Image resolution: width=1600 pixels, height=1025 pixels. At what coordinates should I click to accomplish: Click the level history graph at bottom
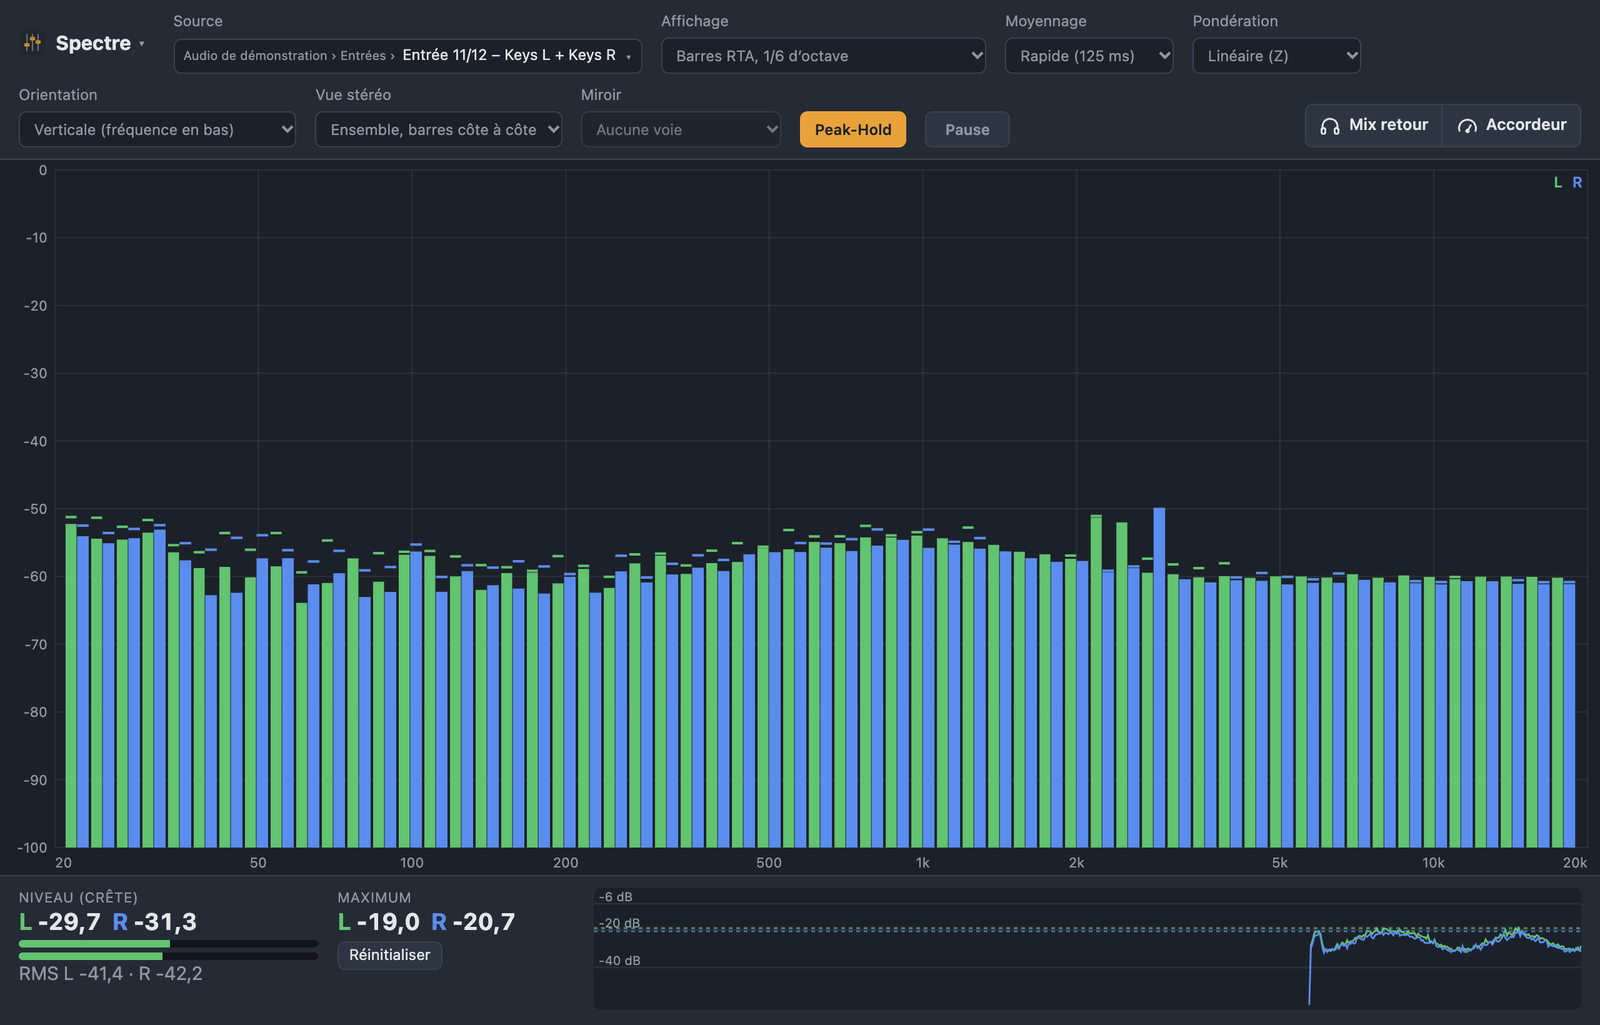point(1087,948)
